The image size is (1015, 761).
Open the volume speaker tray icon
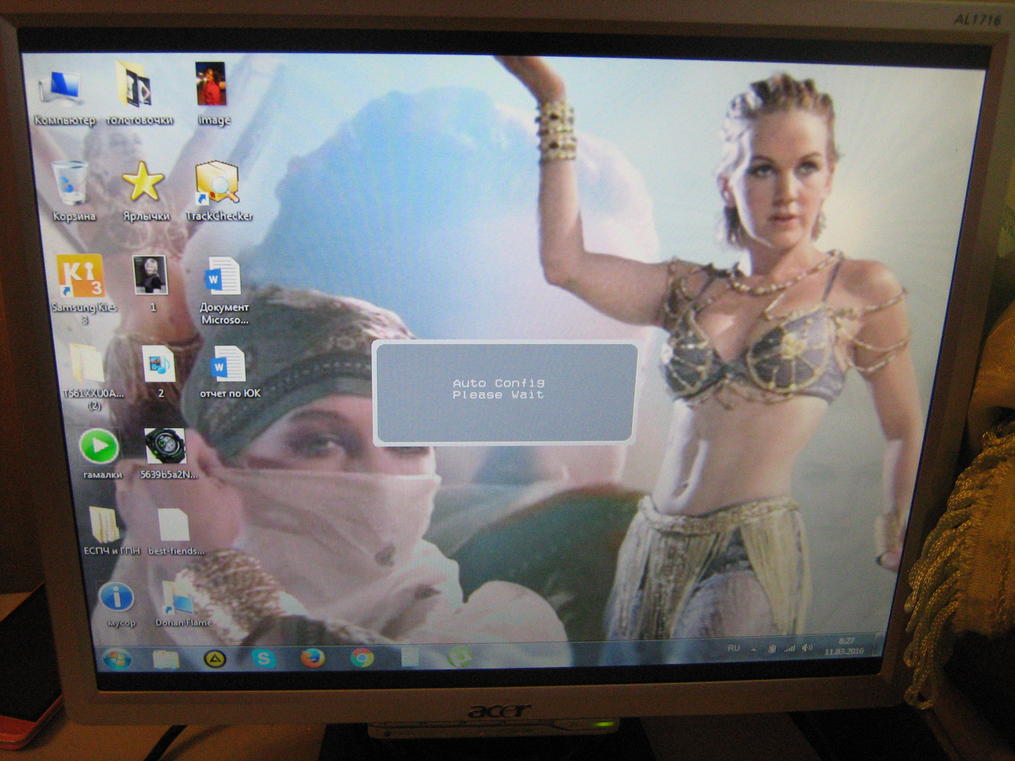[x=807, y=647]
